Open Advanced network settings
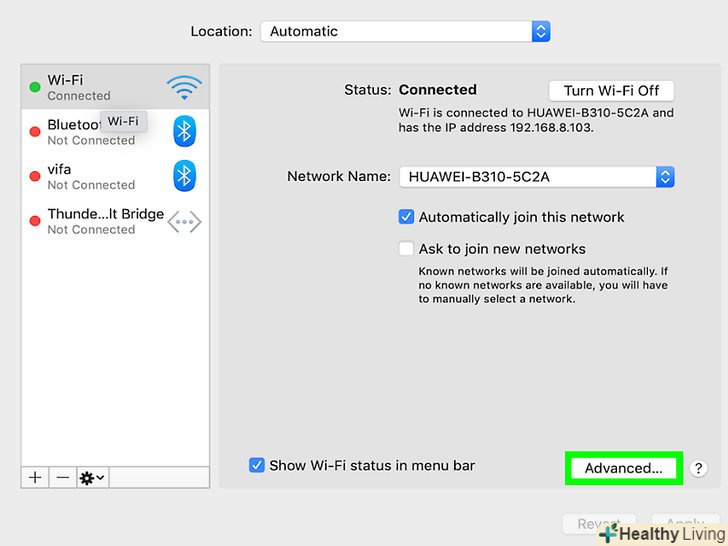 coord(624,468)
